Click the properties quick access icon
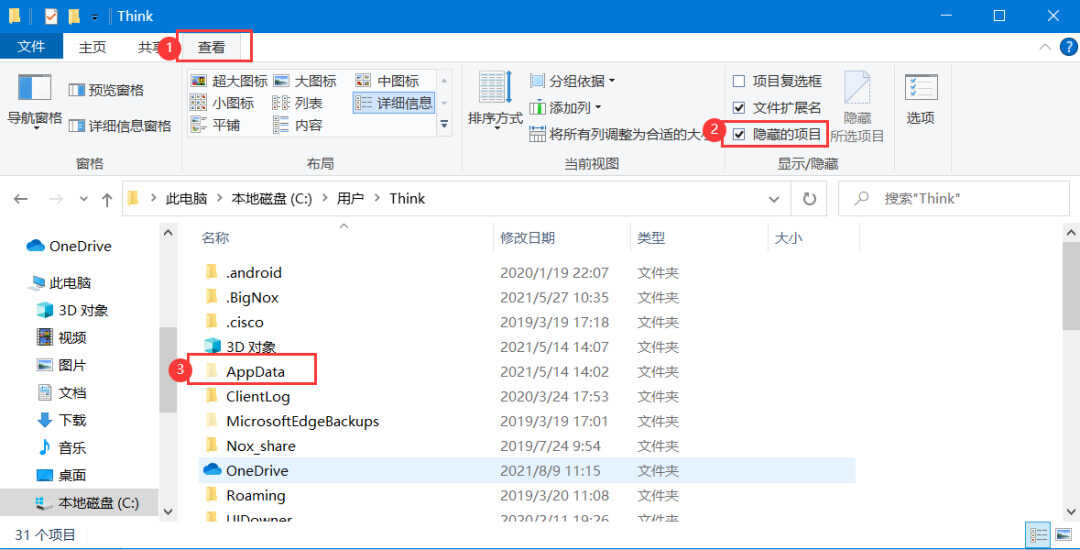 click(x=51, y=16)
